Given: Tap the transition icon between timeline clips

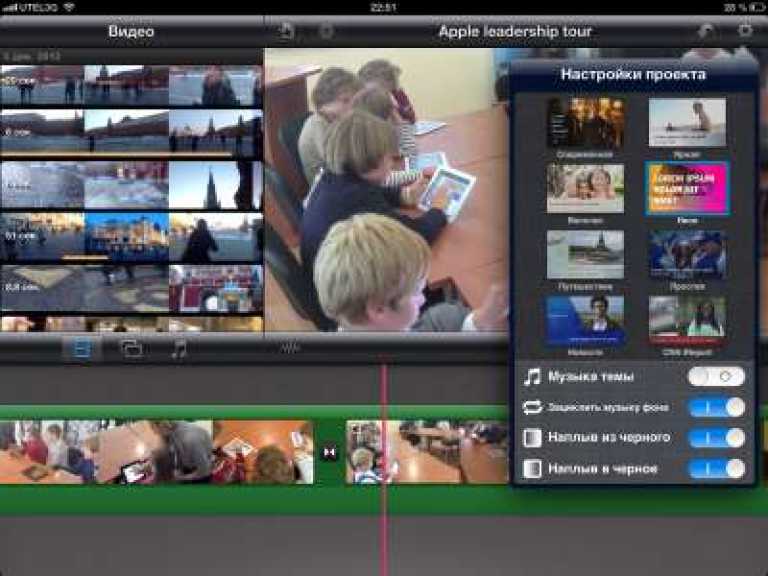Looking at the screenshot, I should [330, 453].
